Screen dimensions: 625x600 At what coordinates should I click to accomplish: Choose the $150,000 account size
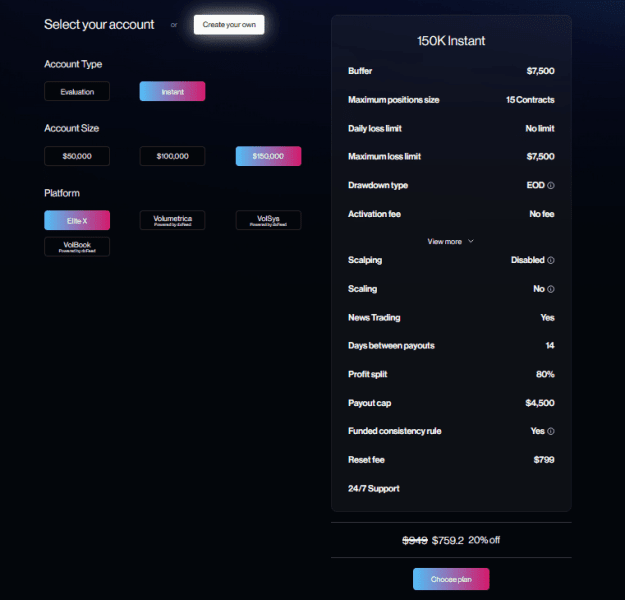[x=268, y=156]
